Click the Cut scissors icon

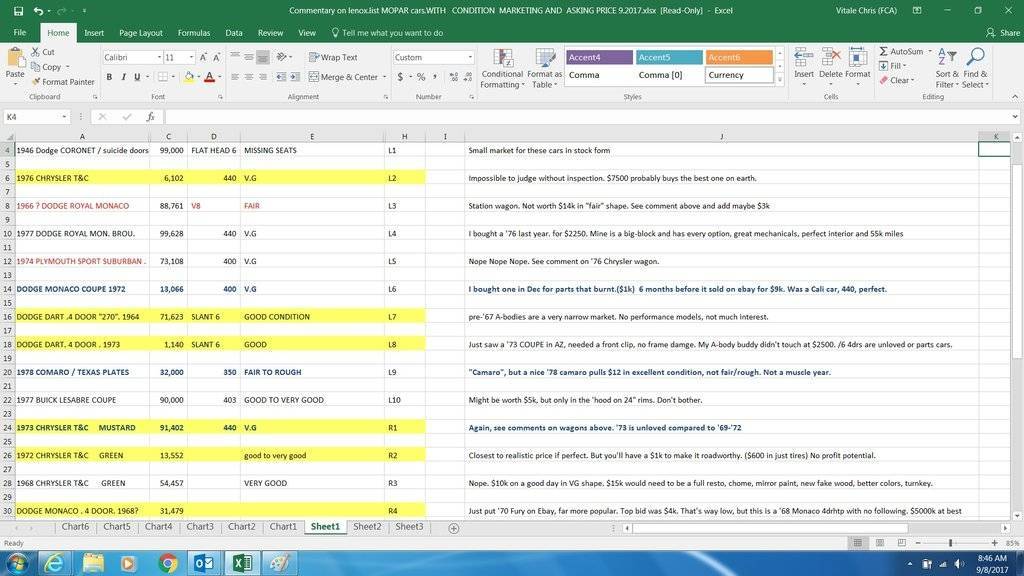[35, 52]
